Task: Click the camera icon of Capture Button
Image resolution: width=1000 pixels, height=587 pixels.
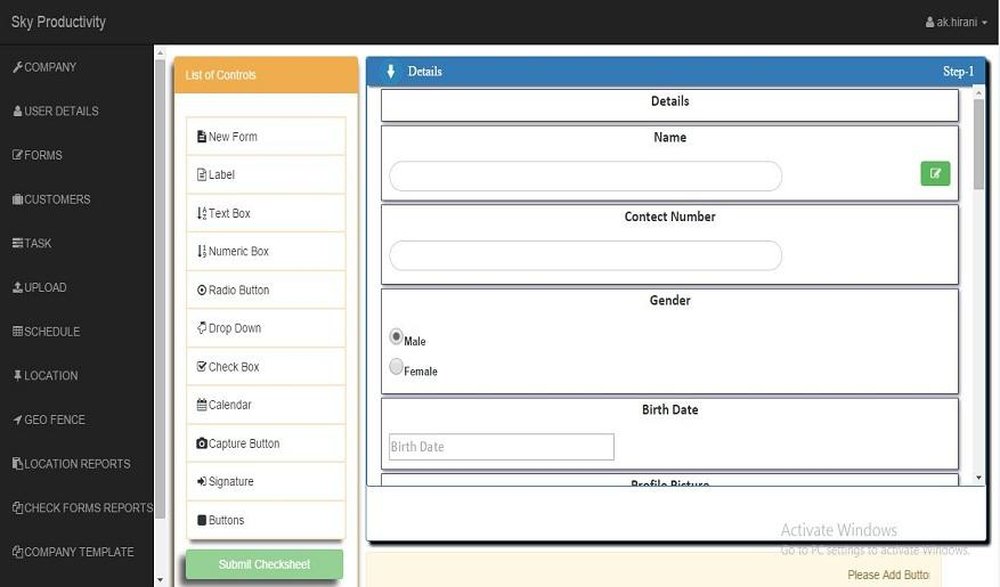Action: click(x=202, y=443)
